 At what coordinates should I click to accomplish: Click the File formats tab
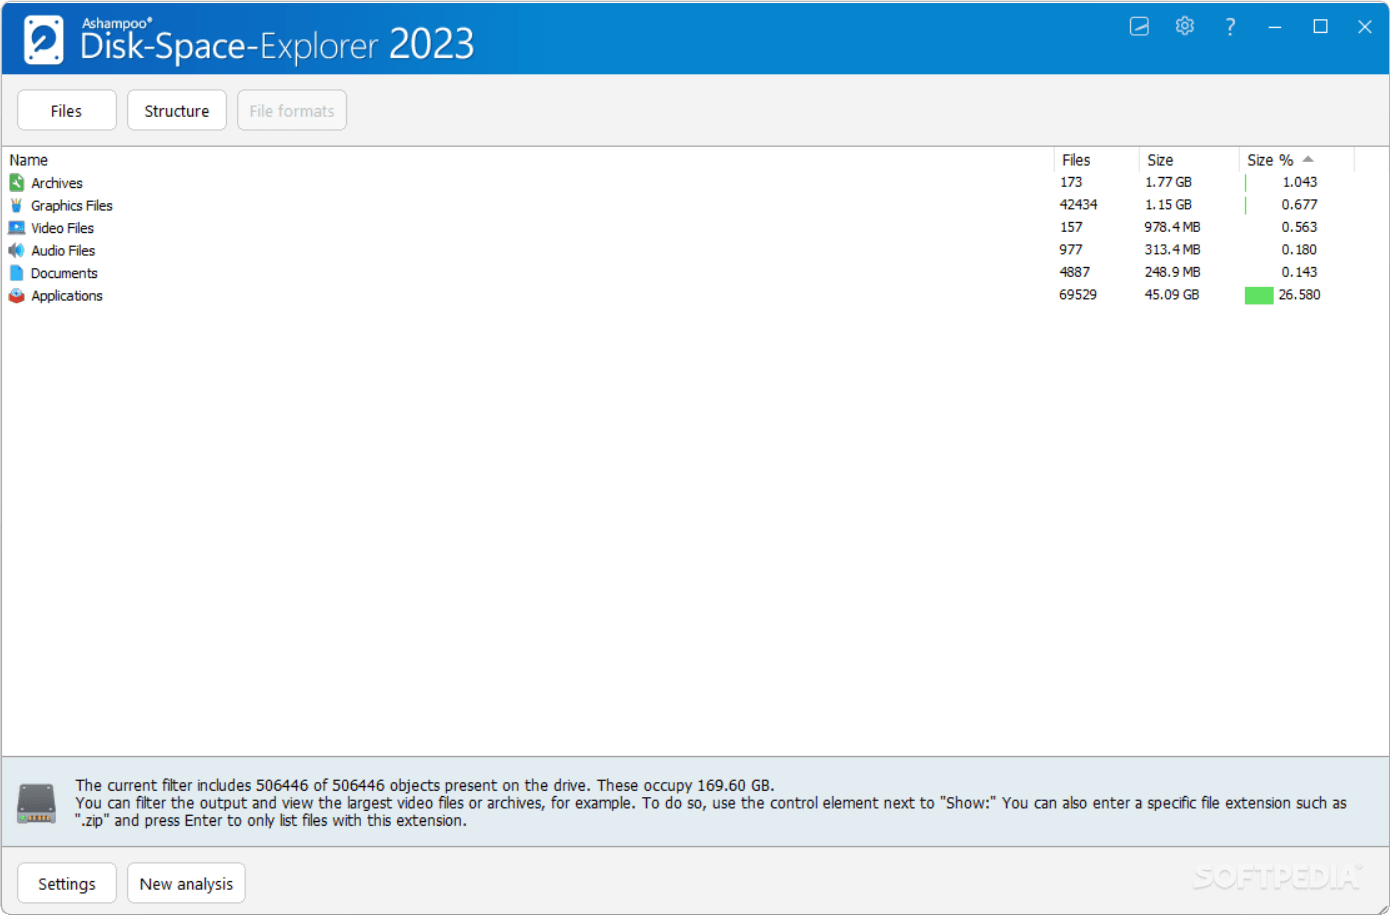point(291,110)
